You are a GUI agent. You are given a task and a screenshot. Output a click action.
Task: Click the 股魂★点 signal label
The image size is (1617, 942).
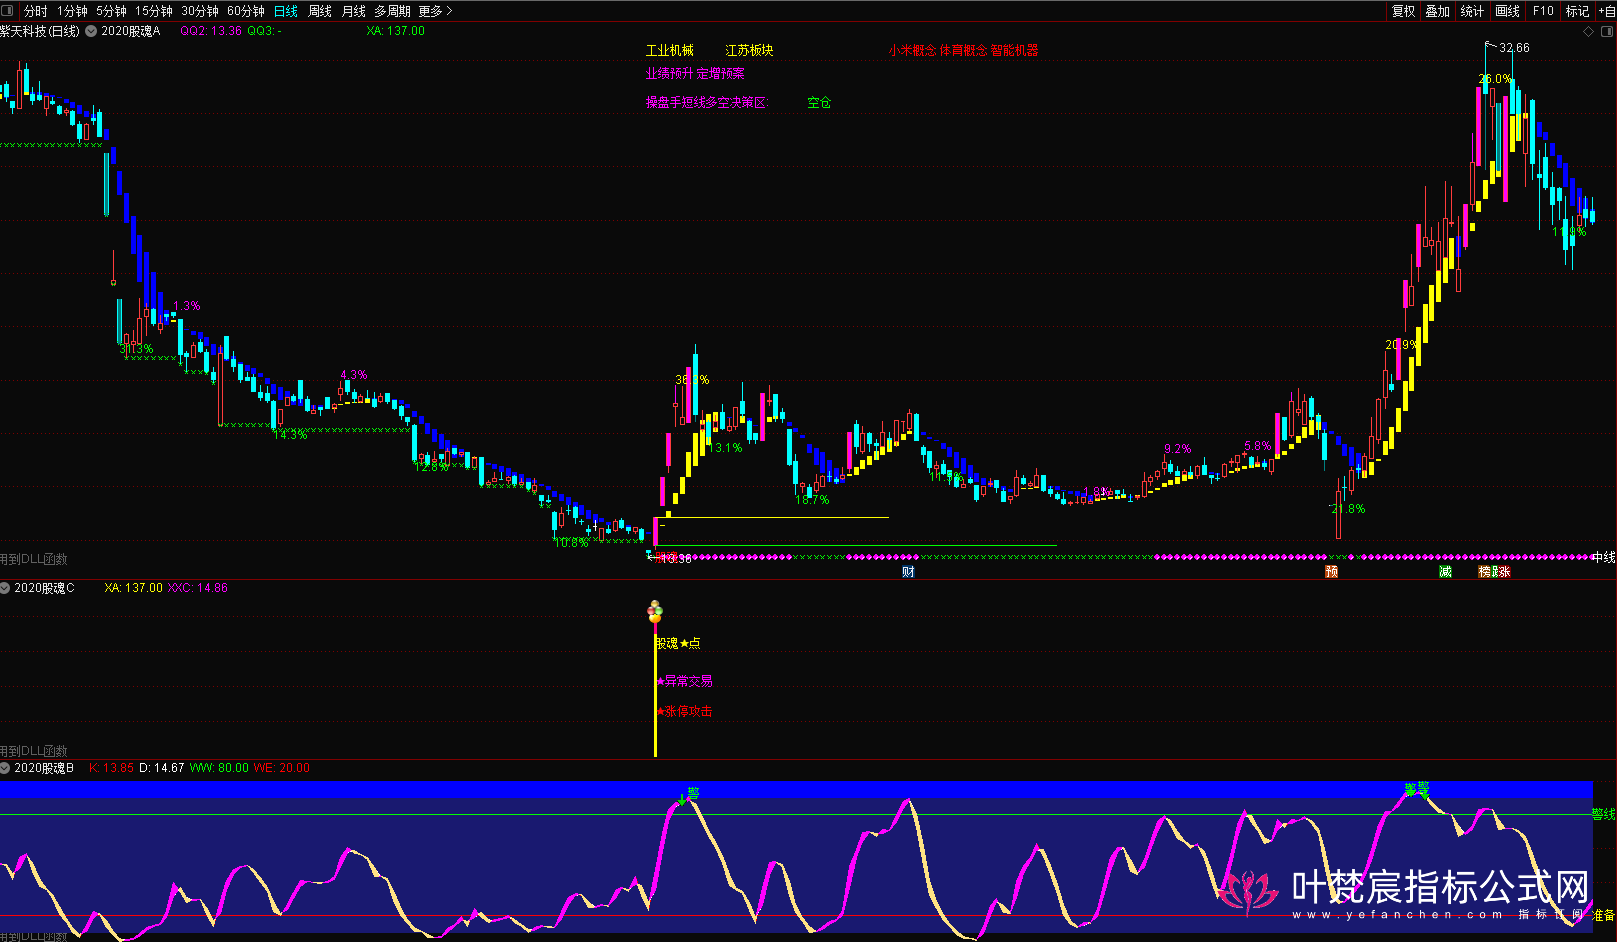[x=678, y=644]
